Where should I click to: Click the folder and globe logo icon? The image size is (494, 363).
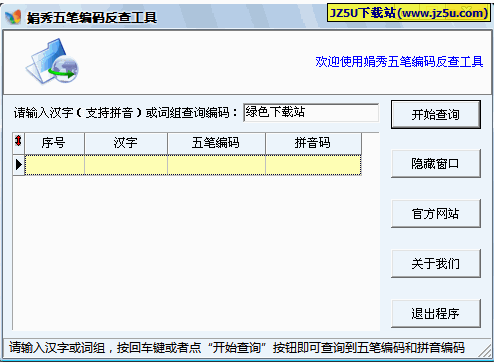pyautogui.click(x=52, y=61)
